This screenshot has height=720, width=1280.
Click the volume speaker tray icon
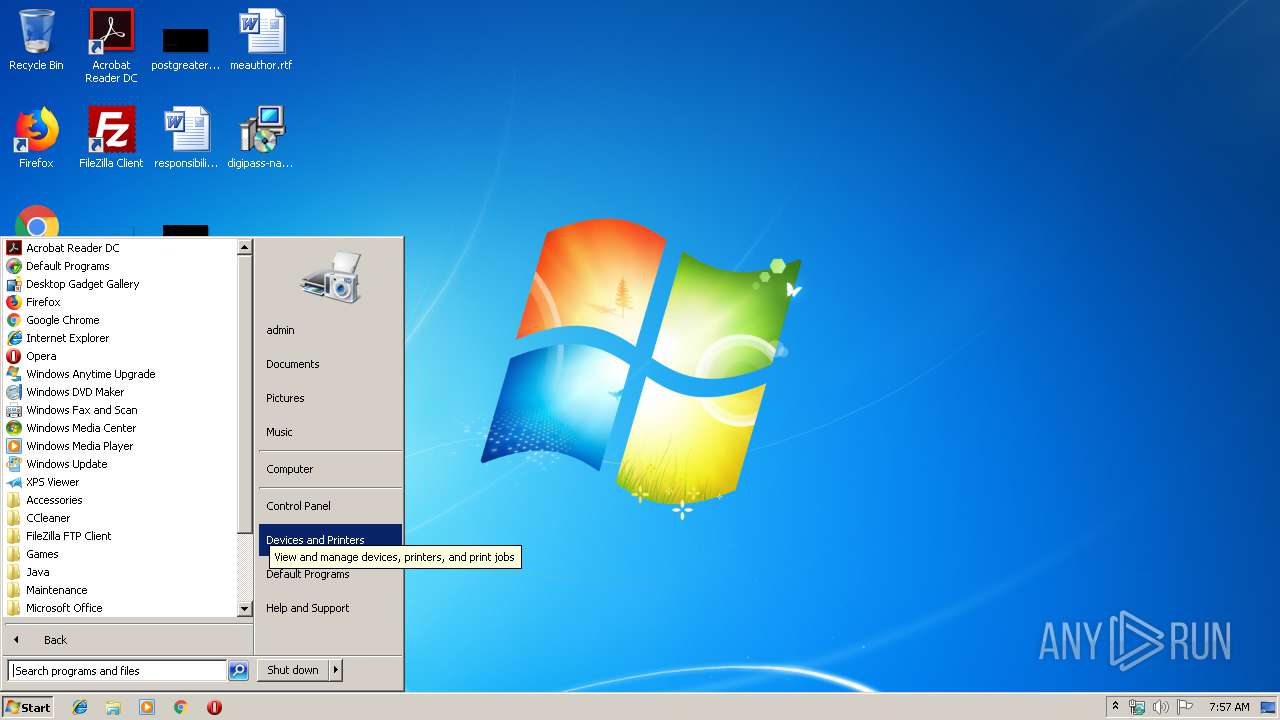1160,707
